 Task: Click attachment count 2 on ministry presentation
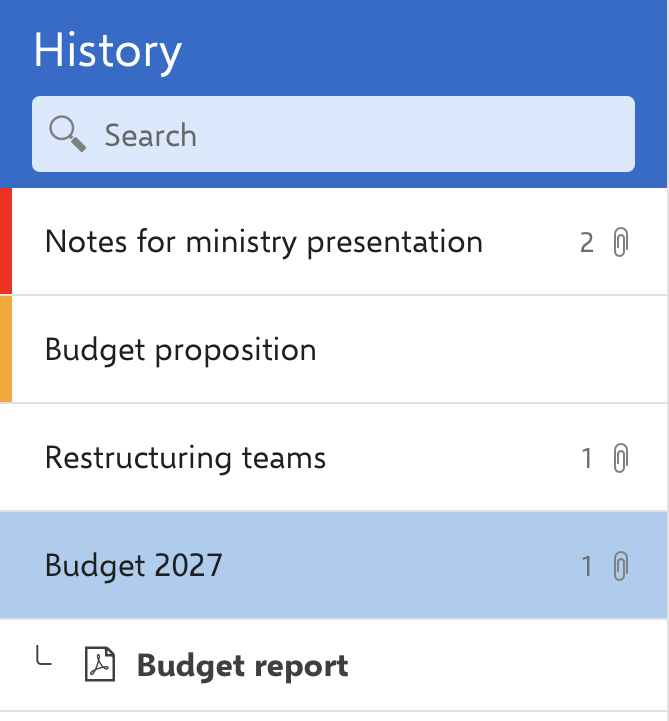[586, 243]
